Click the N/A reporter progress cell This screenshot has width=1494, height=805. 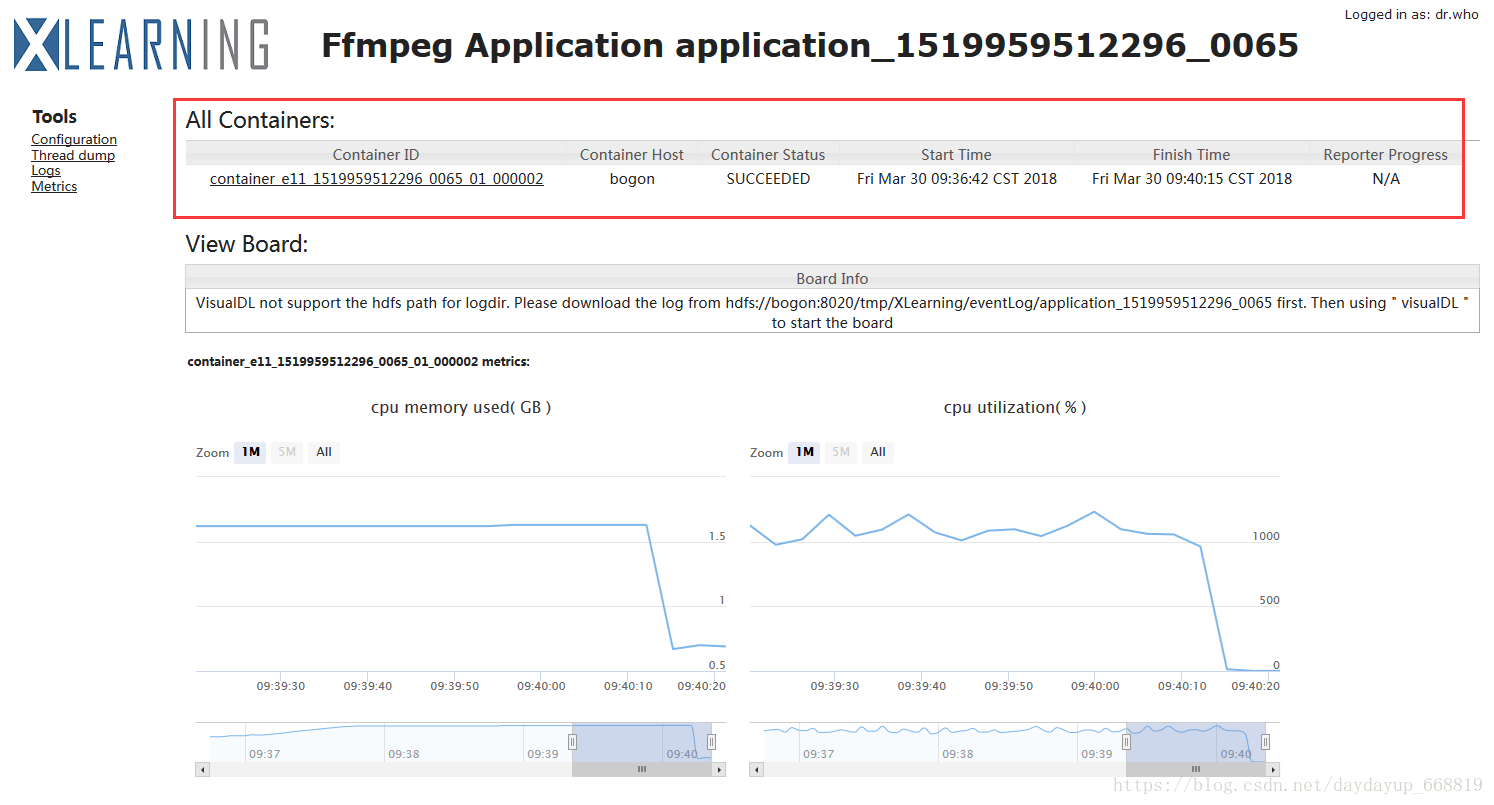point(1386,179)
